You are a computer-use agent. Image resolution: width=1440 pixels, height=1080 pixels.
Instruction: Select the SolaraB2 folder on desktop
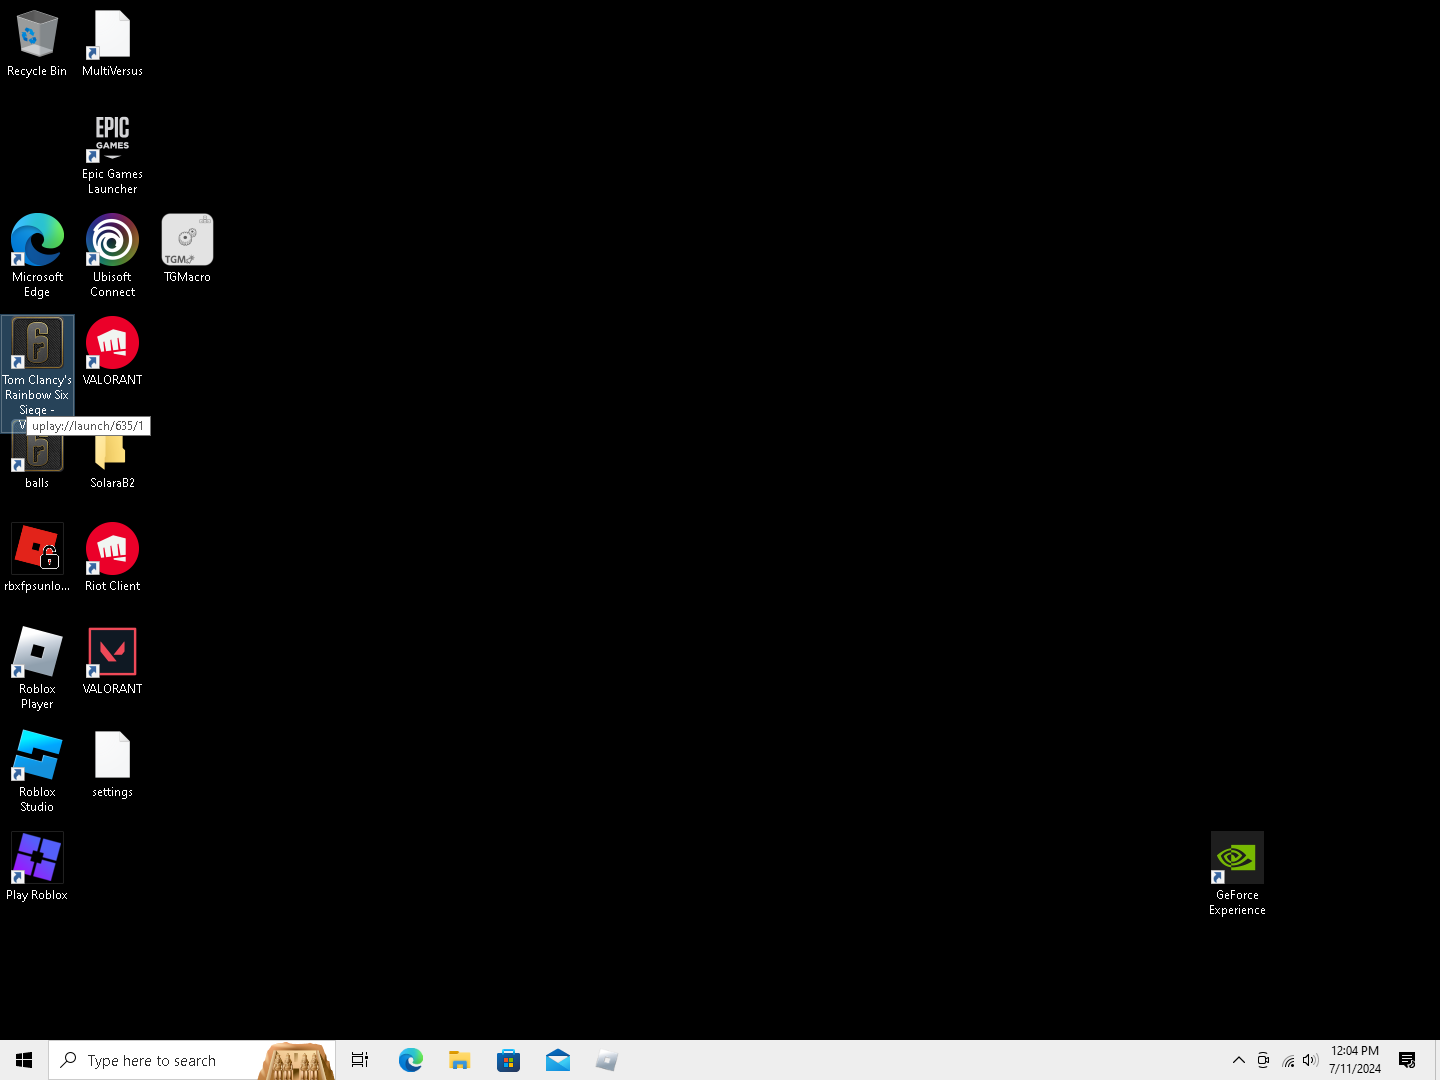(112, 462)
